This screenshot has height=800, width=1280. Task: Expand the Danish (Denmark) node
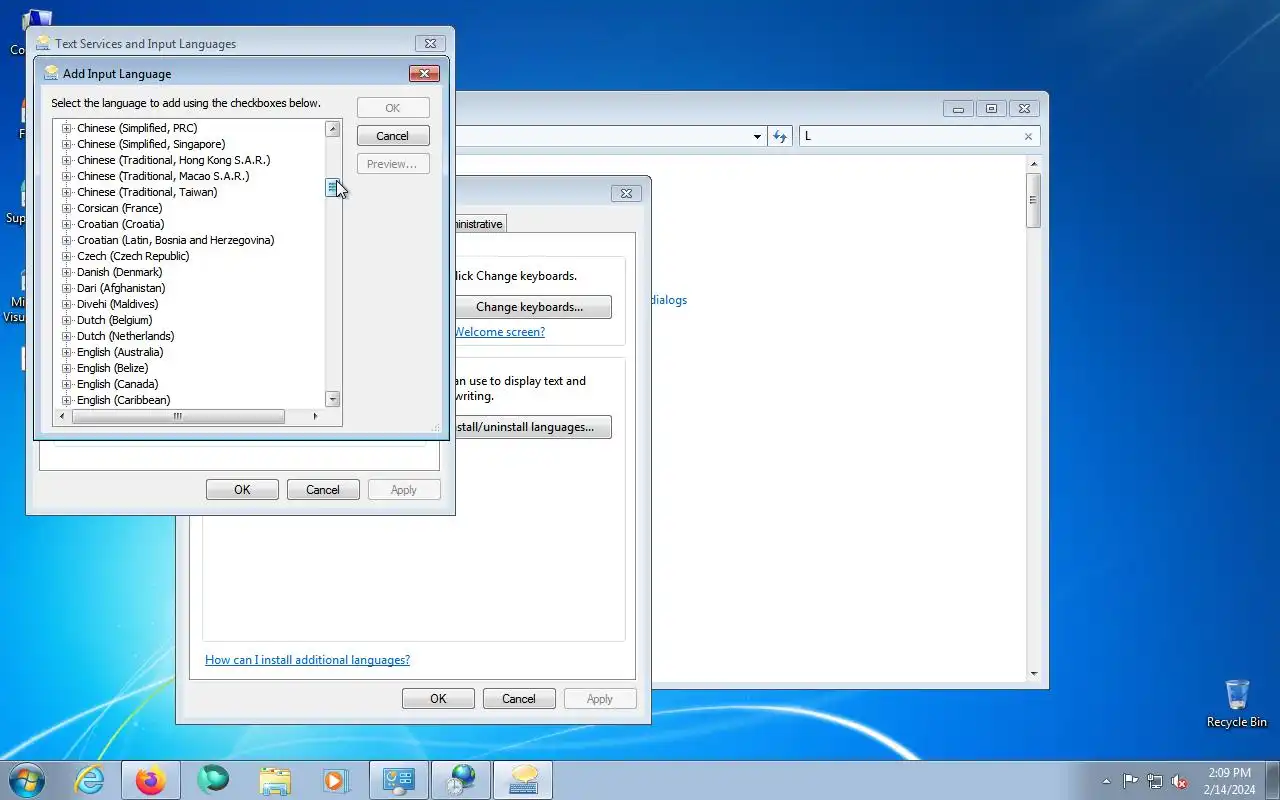click(67, 272)
